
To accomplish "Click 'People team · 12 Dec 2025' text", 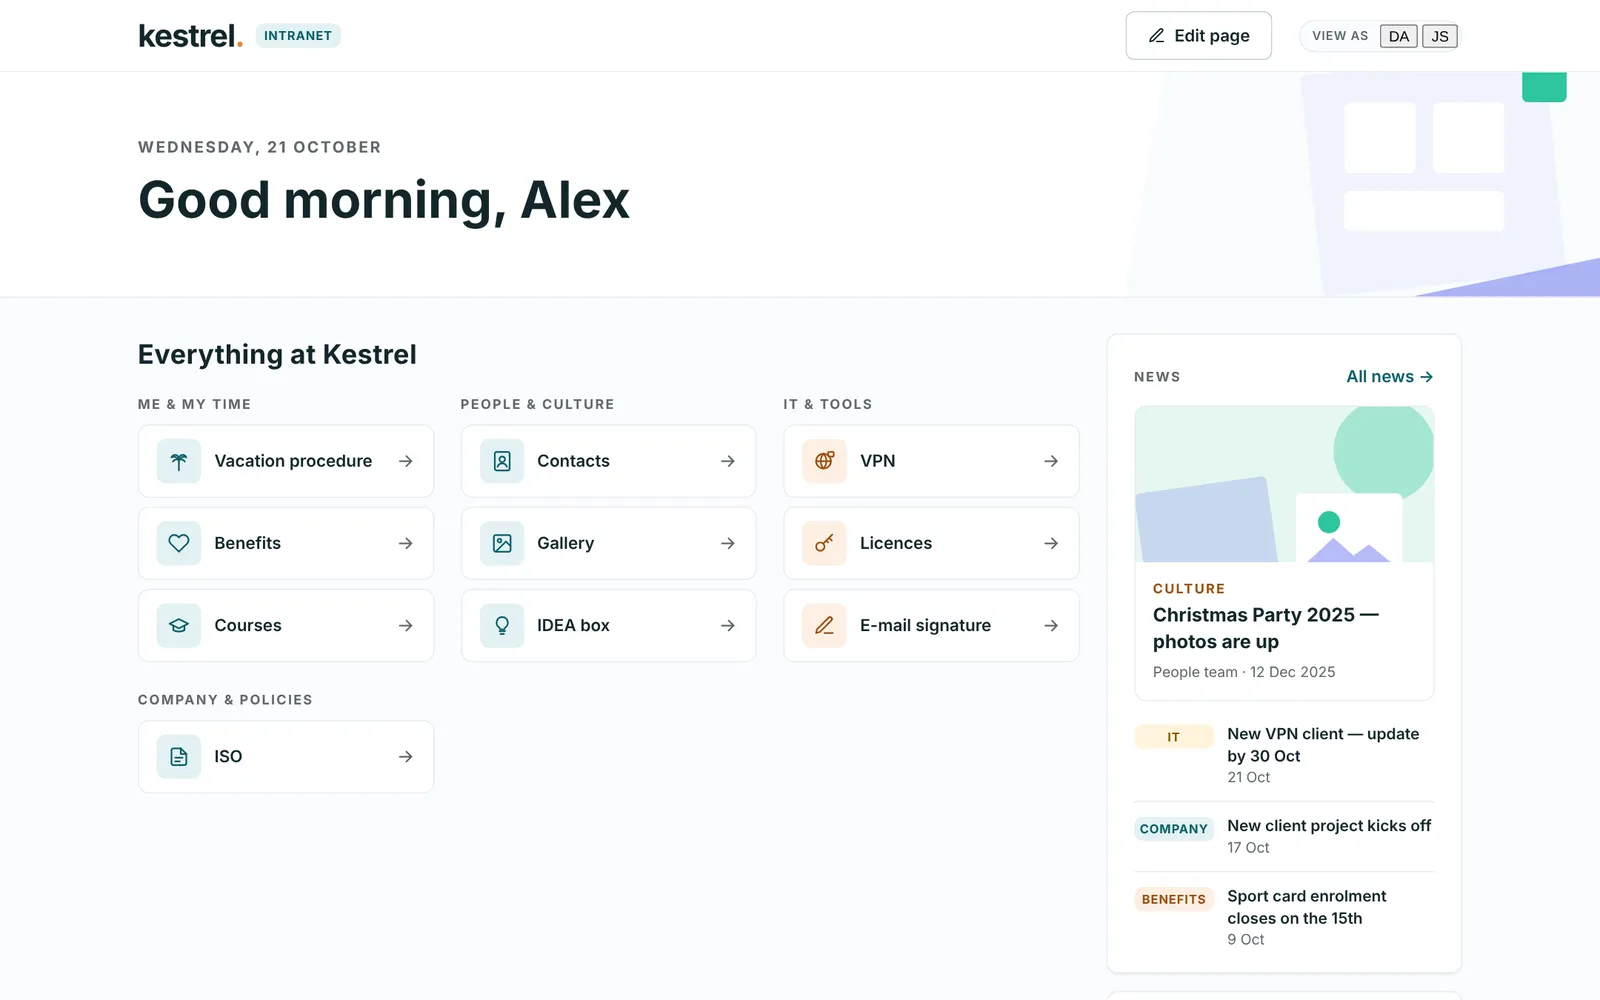I will (x=1244, y=672).
